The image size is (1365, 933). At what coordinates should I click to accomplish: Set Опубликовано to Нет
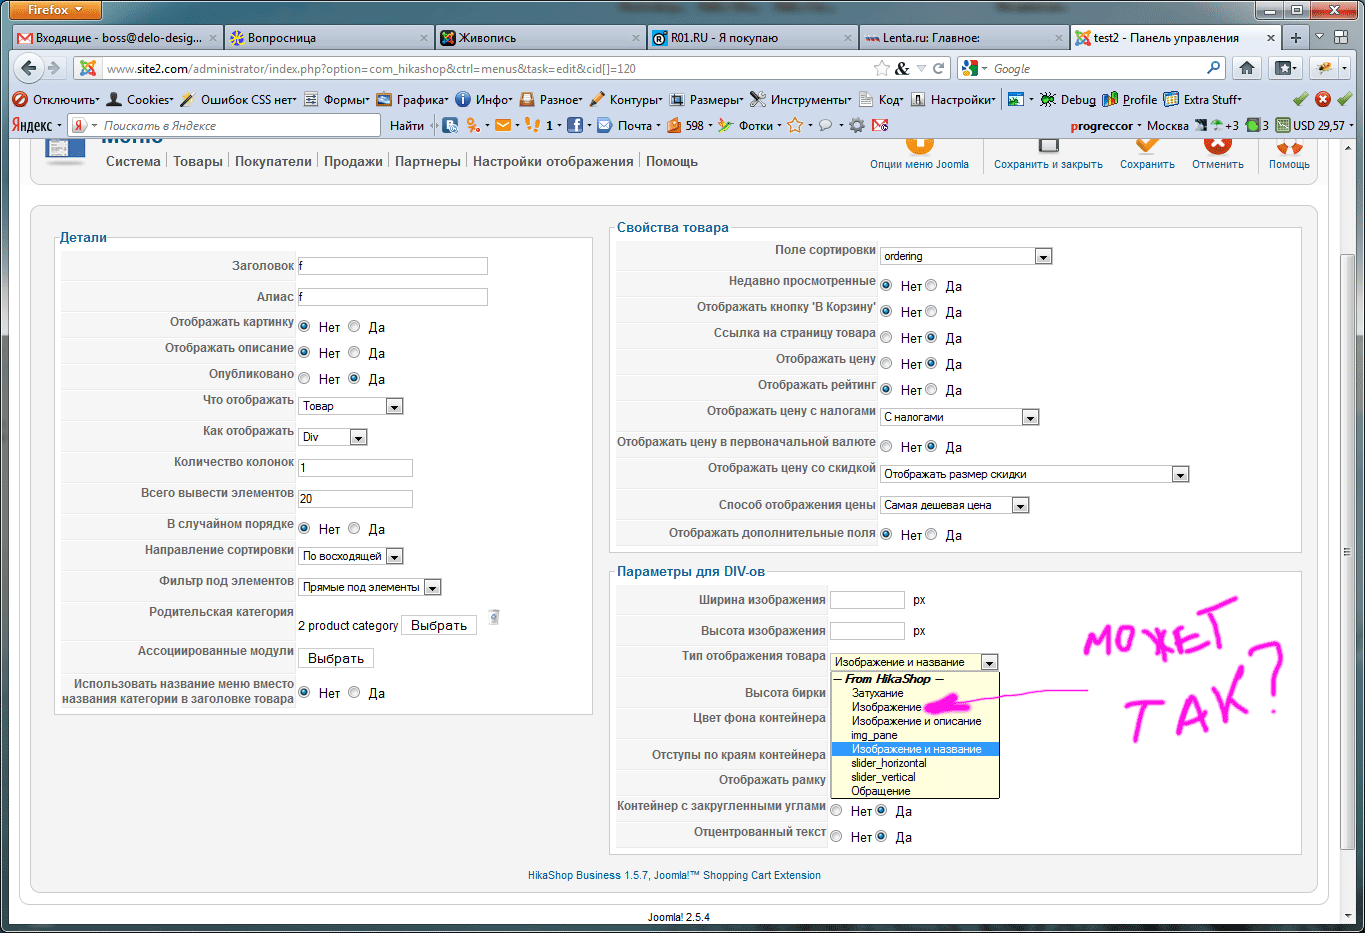pyautogui.click(x=304, y=378)
